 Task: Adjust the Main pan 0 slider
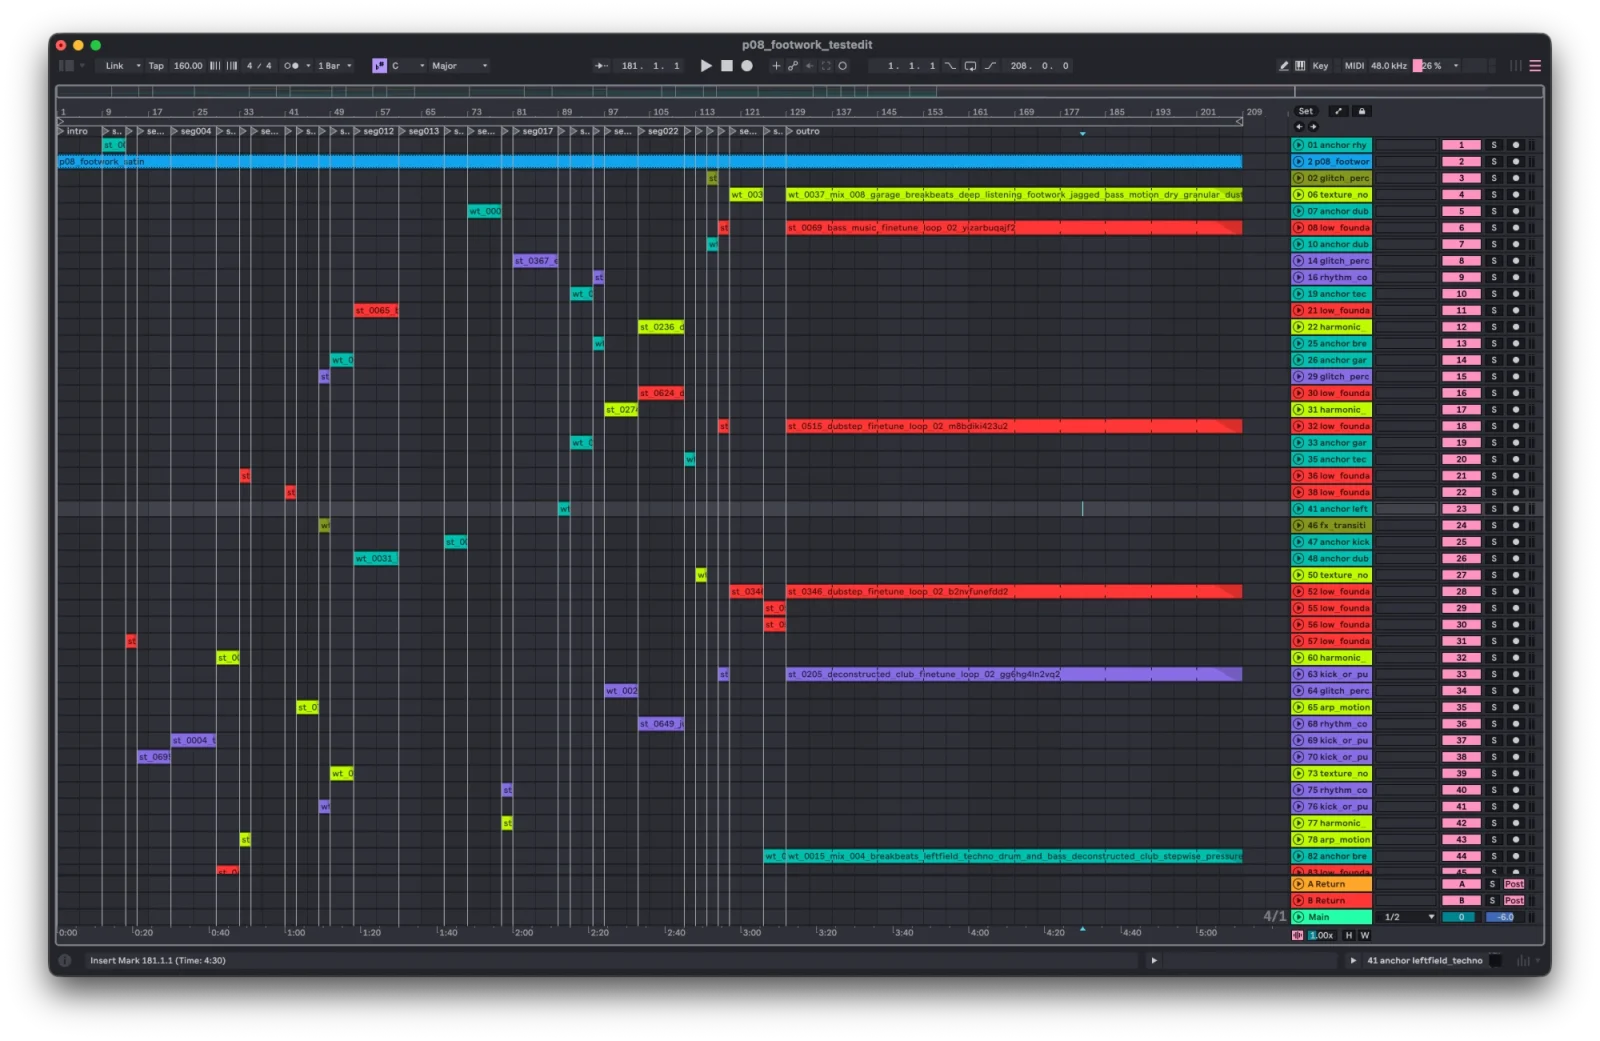[x=1461, y=917]
